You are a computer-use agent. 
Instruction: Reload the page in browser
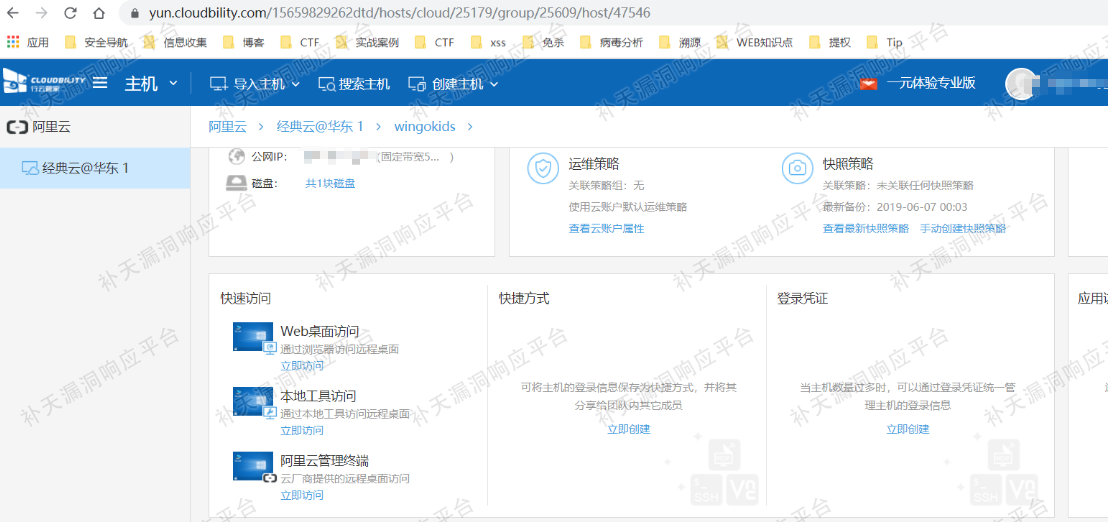(x=70, y=13)
